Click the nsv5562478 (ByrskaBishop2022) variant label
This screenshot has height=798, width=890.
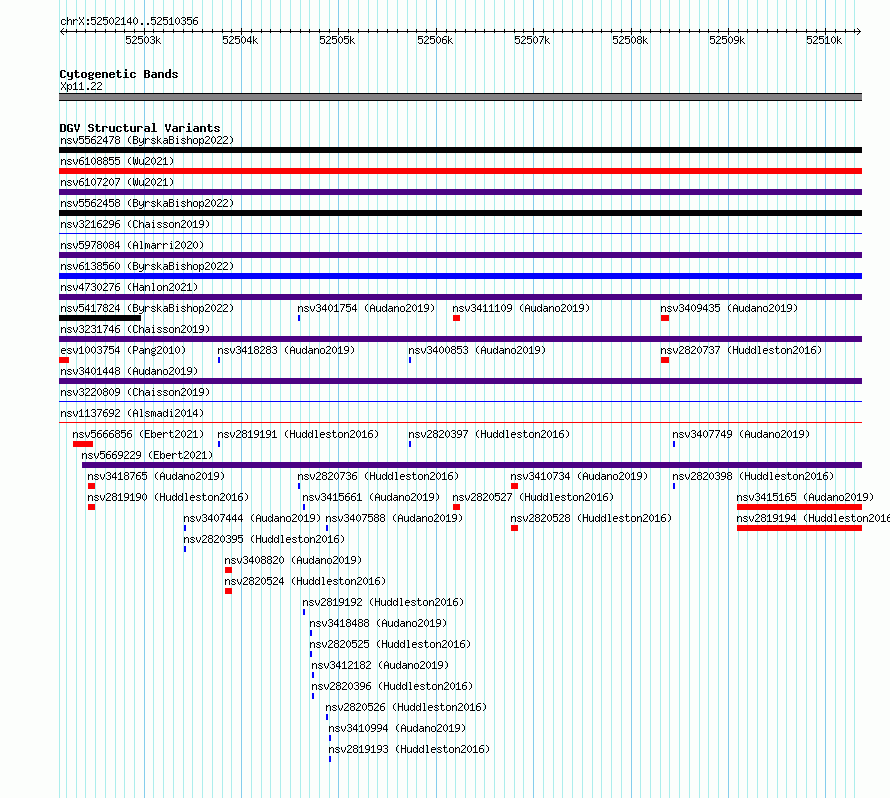147,140
